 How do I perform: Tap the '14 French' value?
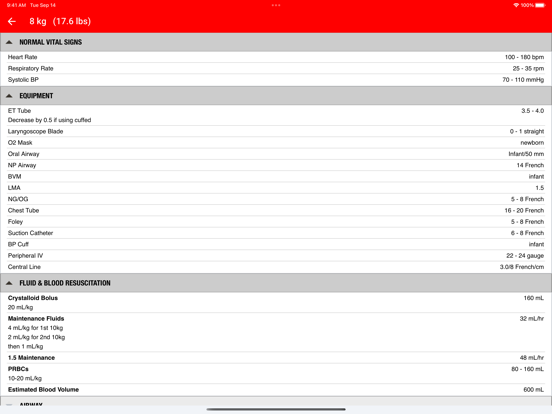pyautogui.click(x=530, y=165)
